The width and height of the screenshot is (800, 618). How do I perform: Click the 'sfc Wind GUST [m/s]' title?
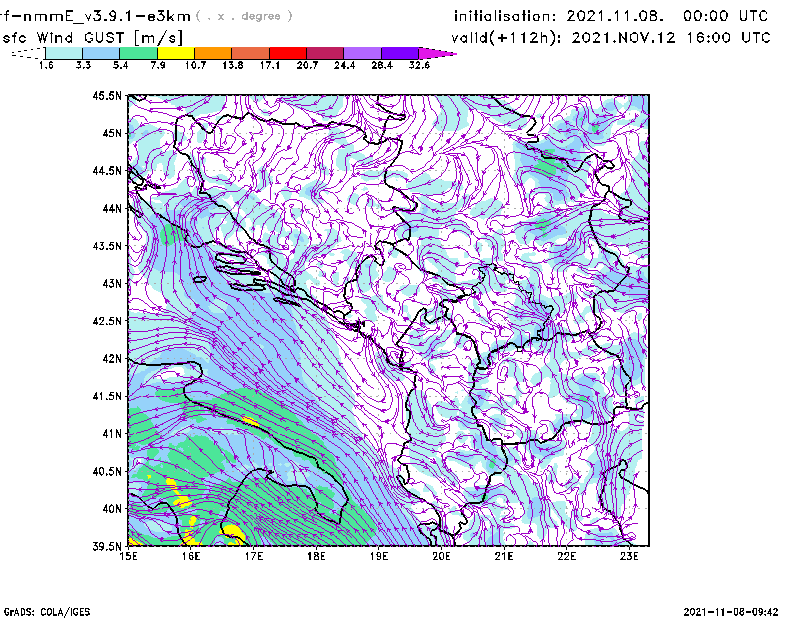click(92, 38)
